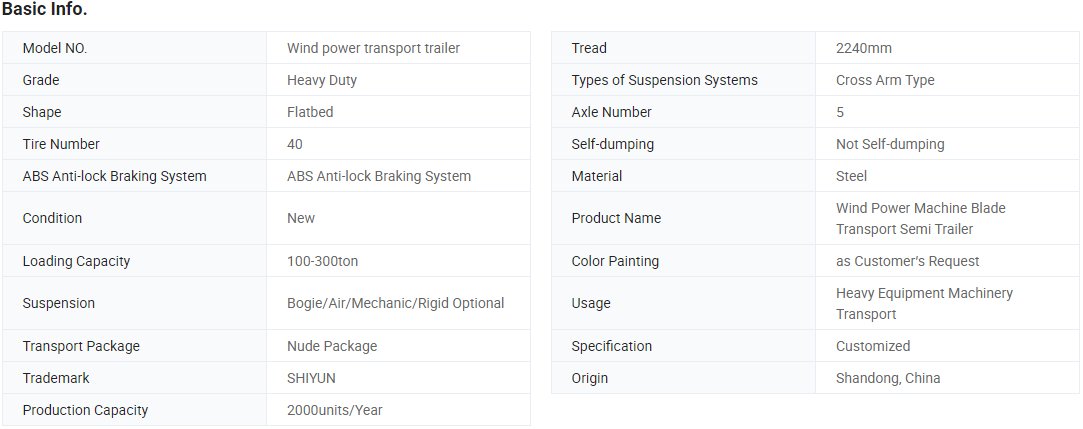This screenshot has height=429, width=1083.
Task: Select the Not Self-dumping value
Action: pos(890,144)
